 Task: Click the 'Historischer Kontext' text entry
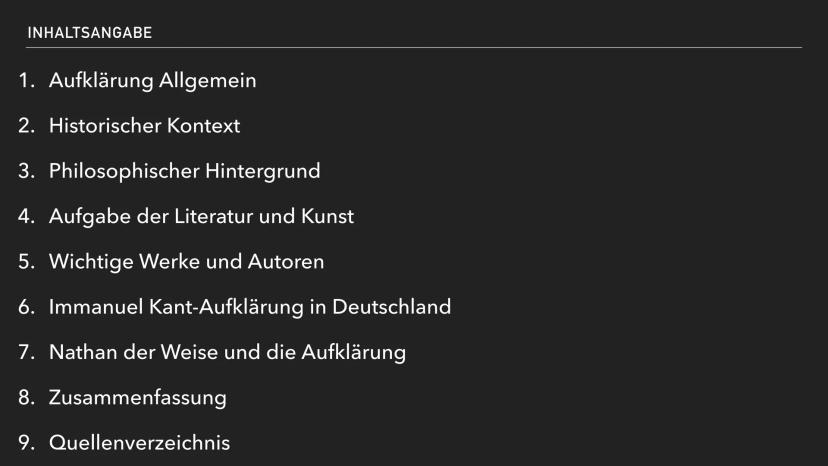coord(144,126)
